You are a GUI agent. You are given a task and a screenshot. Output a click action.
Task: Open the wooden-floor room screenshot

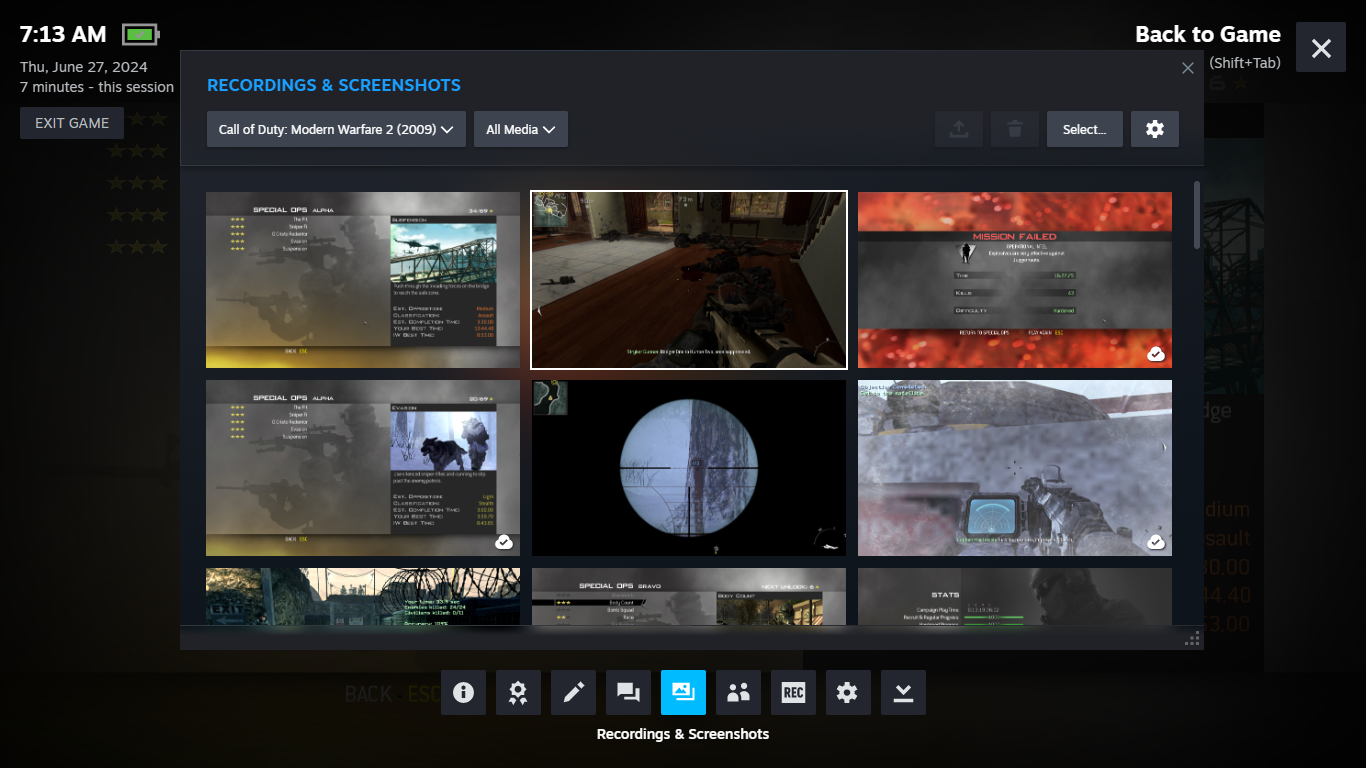(x=689, y=280)
